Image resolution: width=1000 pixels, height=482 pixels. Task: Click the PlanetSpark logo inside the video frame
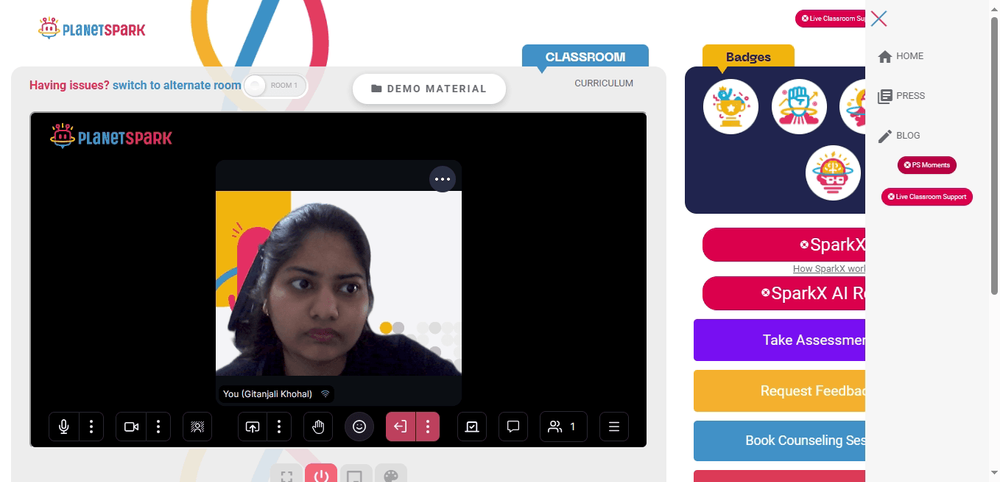111,136
